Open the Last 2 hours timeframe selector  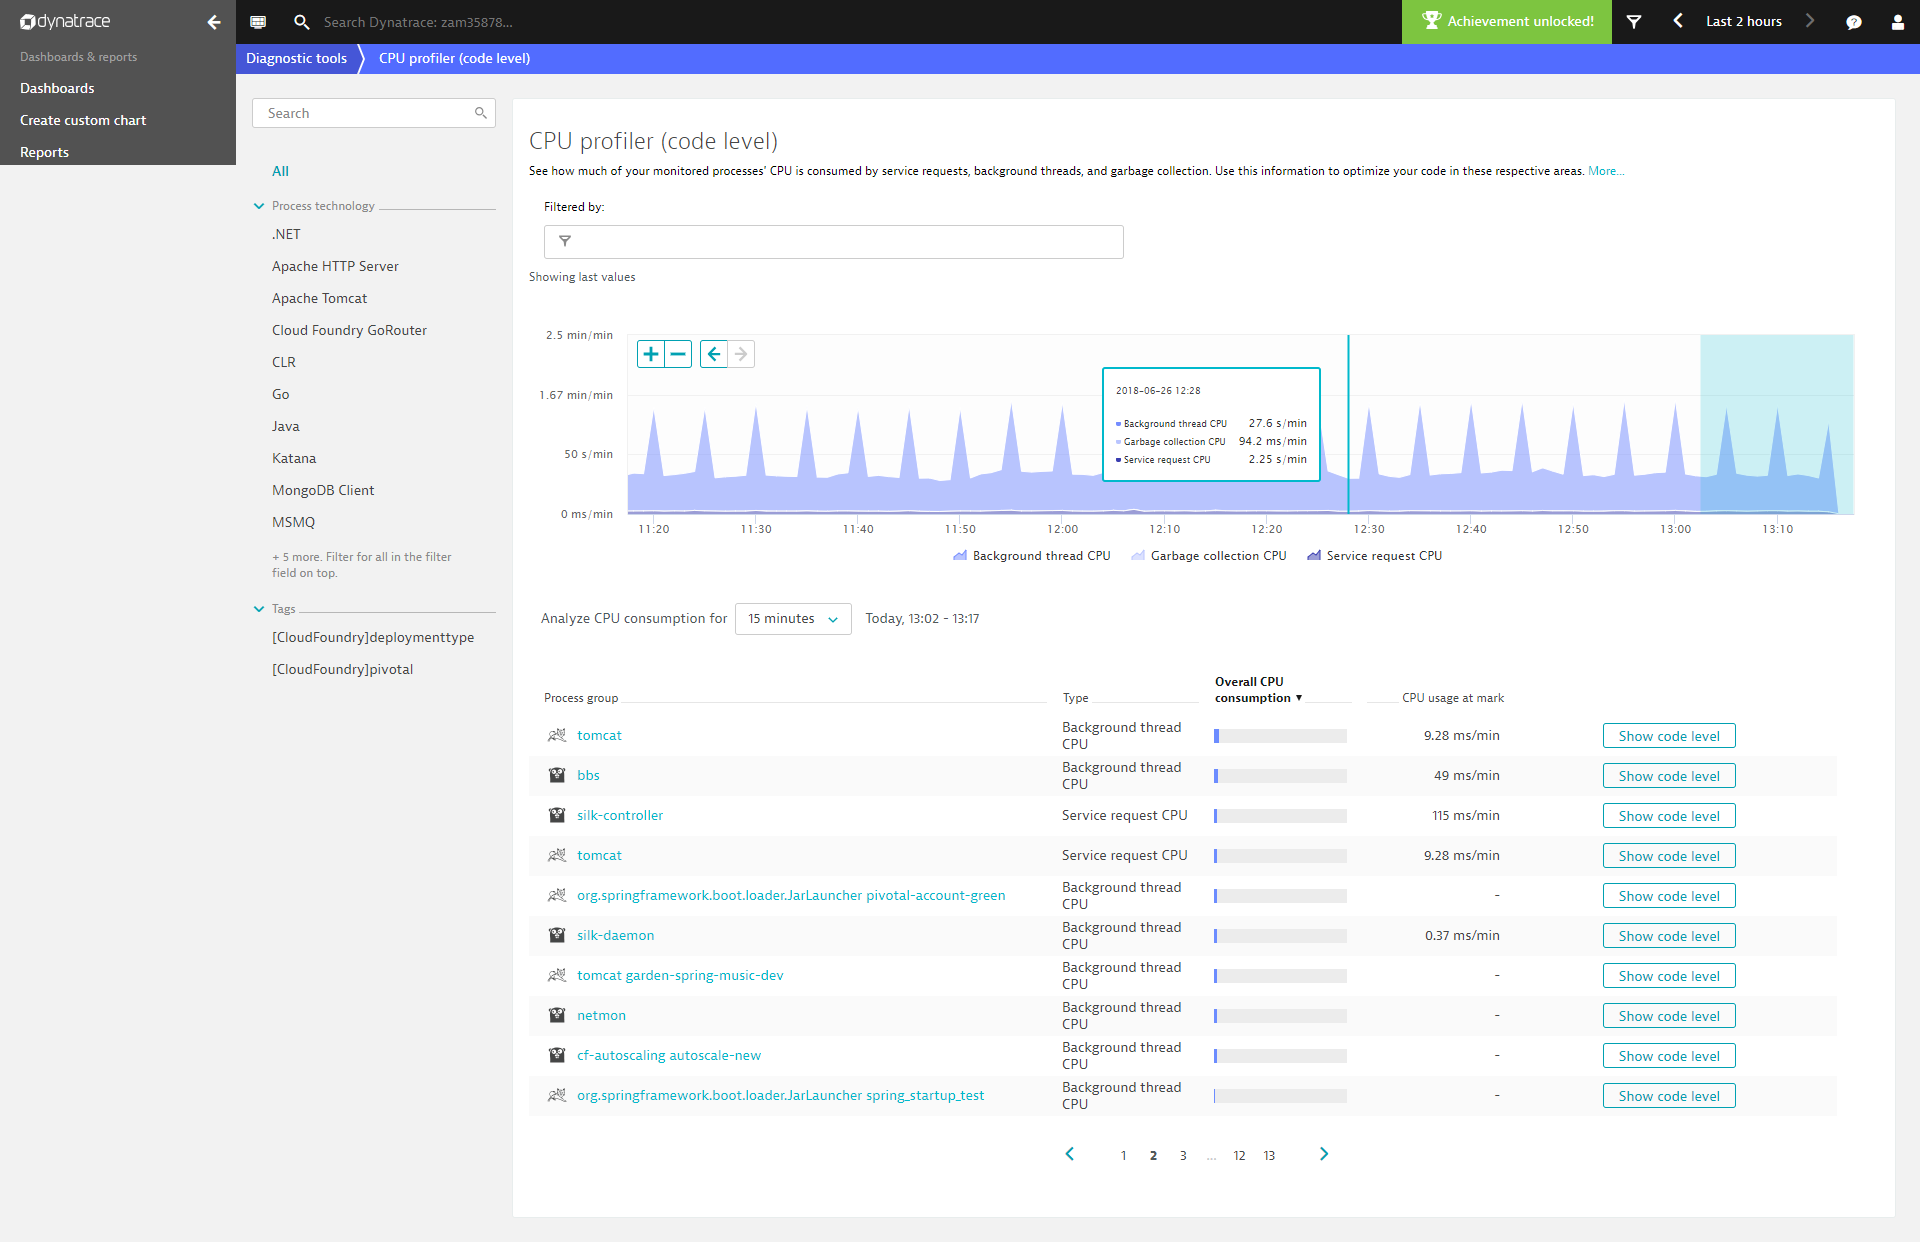[x=1743, y=21]
